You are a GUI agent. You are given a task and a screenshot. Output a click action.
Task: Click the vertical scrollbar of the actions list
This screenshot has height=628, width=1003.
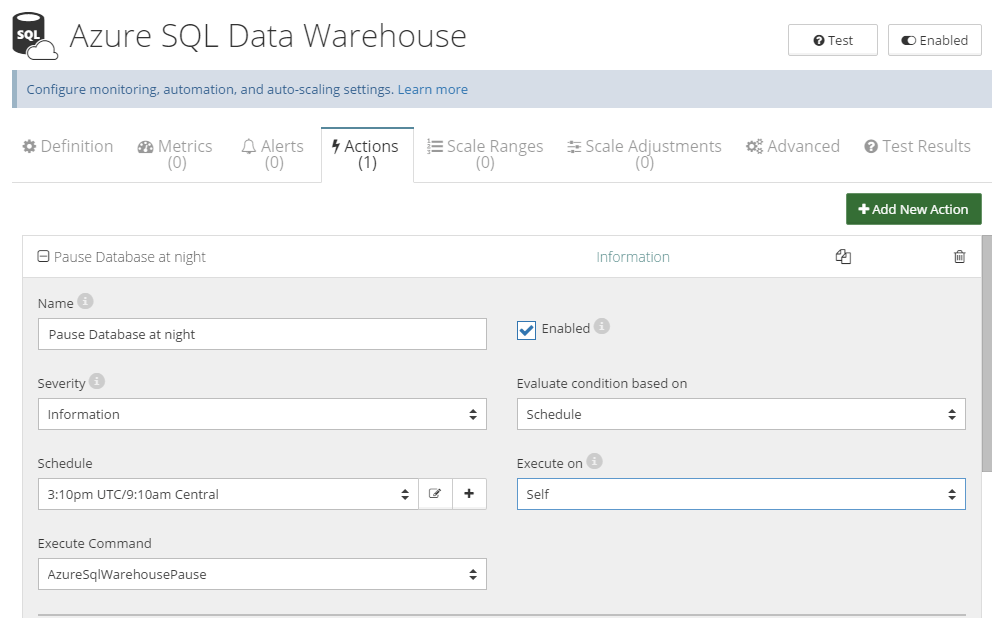click(986, 354)
